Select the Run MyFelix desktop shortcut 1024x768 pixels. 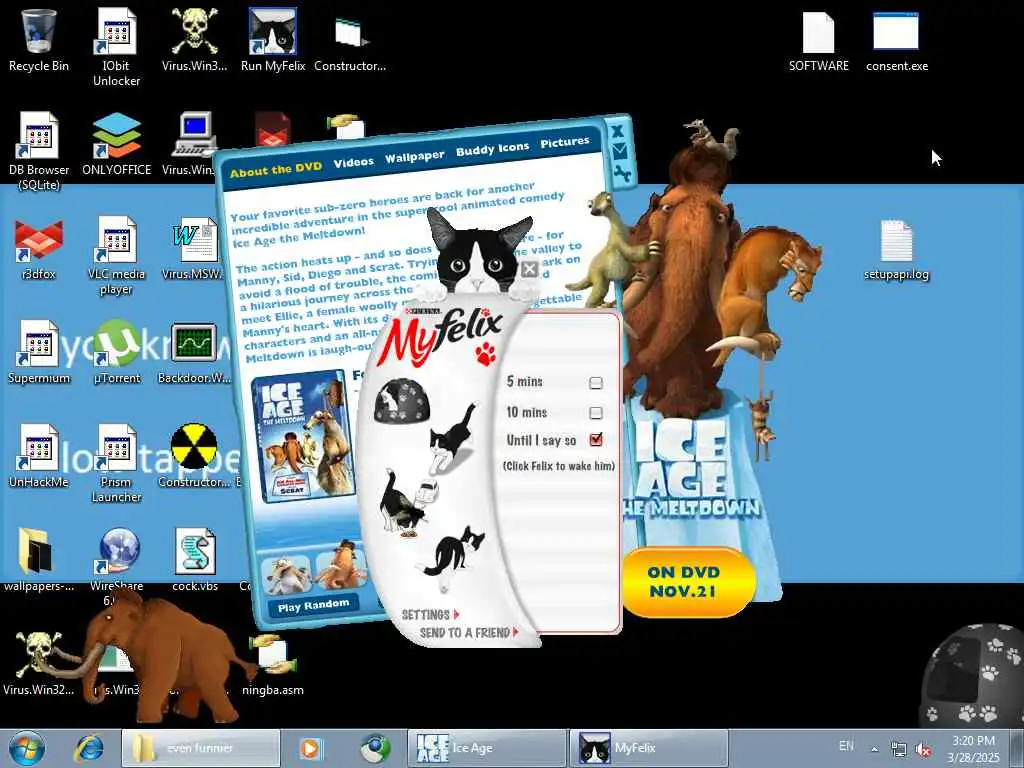pyautogui.click(x=273, y=40)
